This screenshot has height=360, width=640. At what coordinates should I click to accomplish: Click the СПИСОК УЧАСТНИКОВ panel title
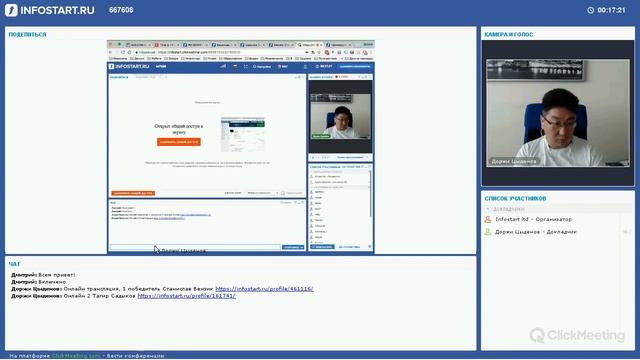click(x=515, y=198)
